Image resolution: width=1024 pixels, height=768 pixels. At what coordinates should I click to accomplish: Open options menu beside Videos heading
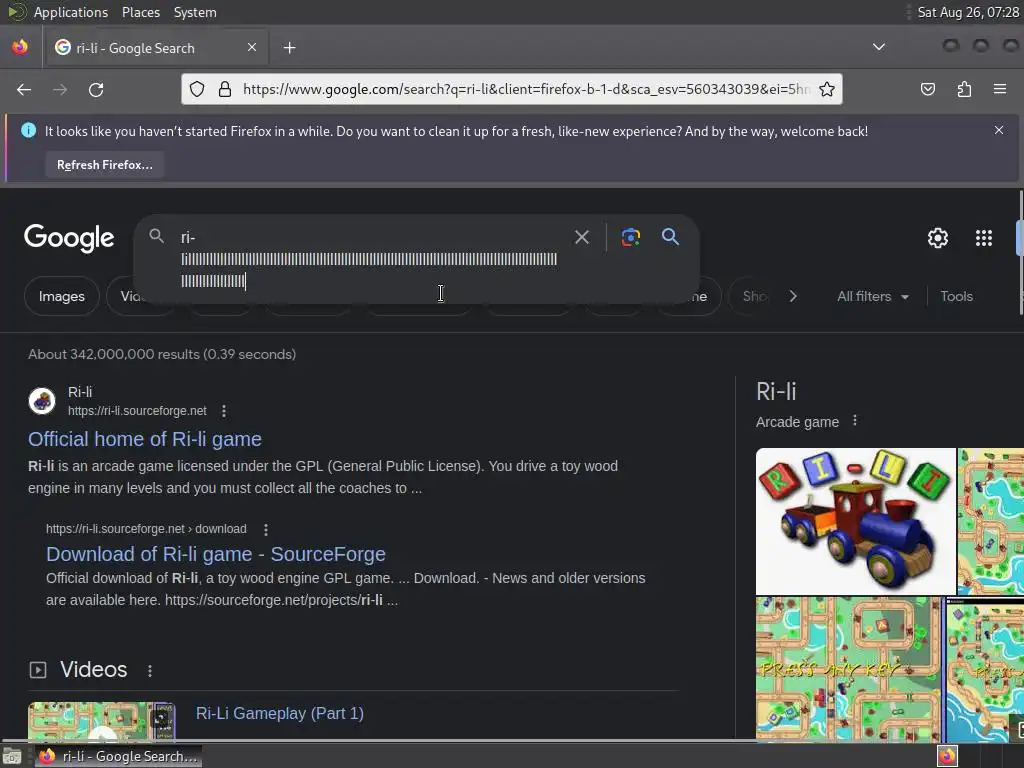pyautogui.click(x=150, y=671)
